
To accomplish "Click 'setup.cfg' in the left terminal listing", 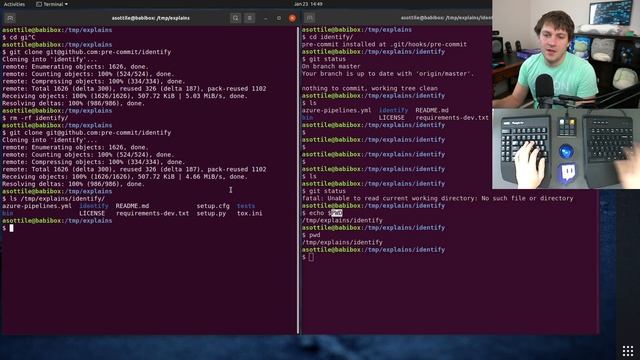I will pos(213,206).
